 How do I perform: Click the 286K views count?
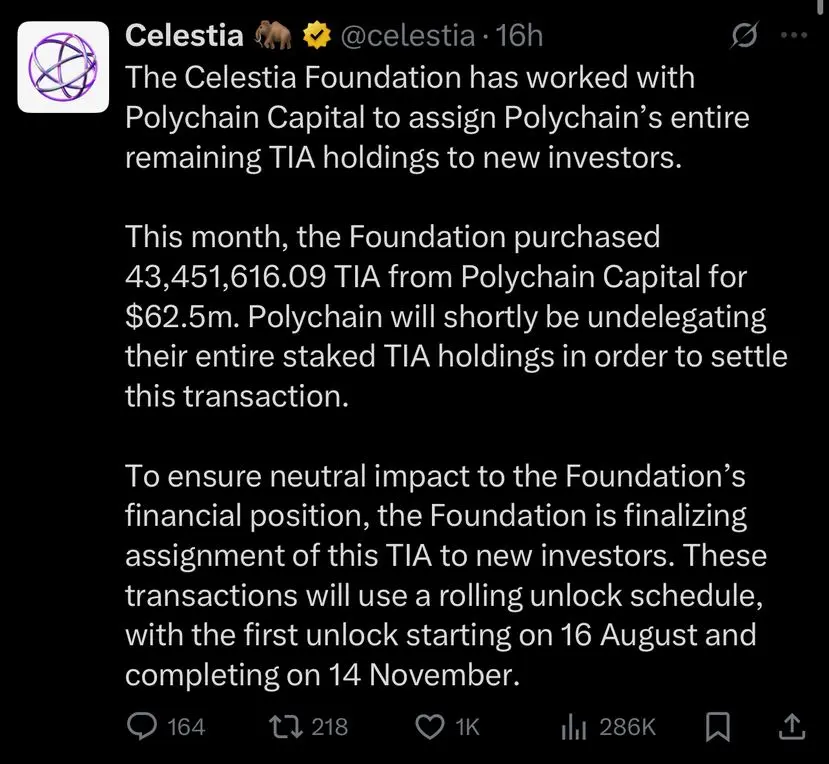coord(628,726)
